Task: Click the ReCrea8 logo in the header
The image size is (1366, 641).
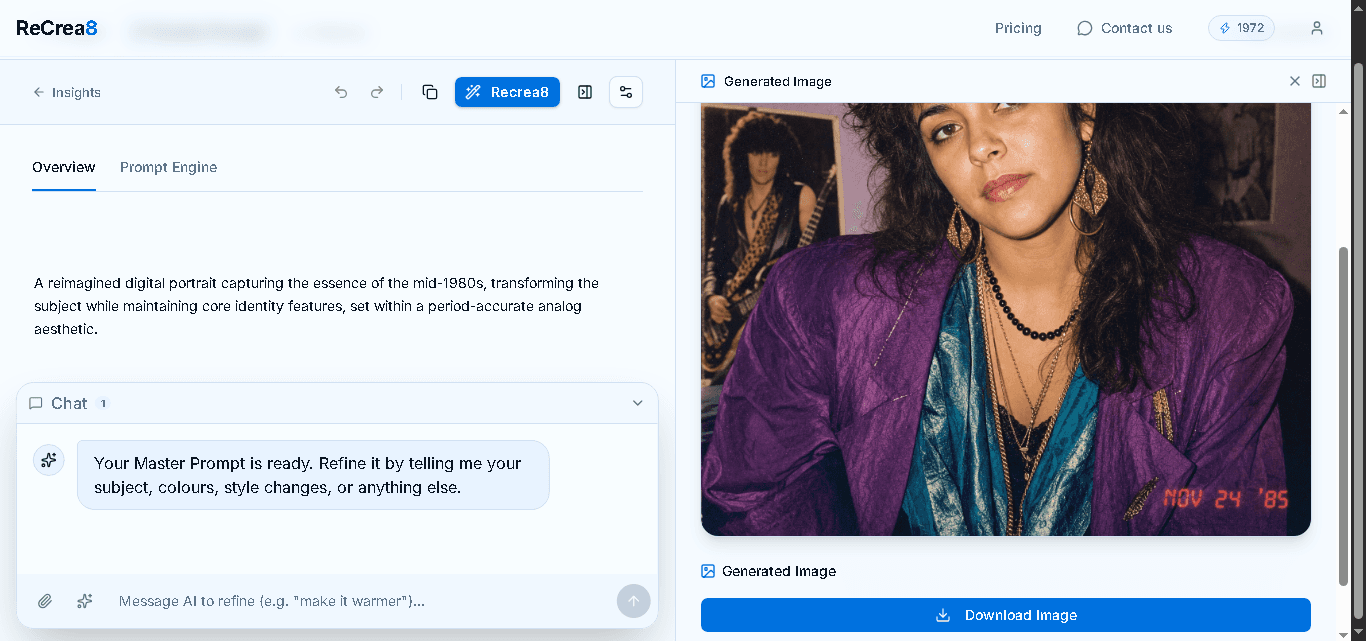Action: [x=57, y=28]
